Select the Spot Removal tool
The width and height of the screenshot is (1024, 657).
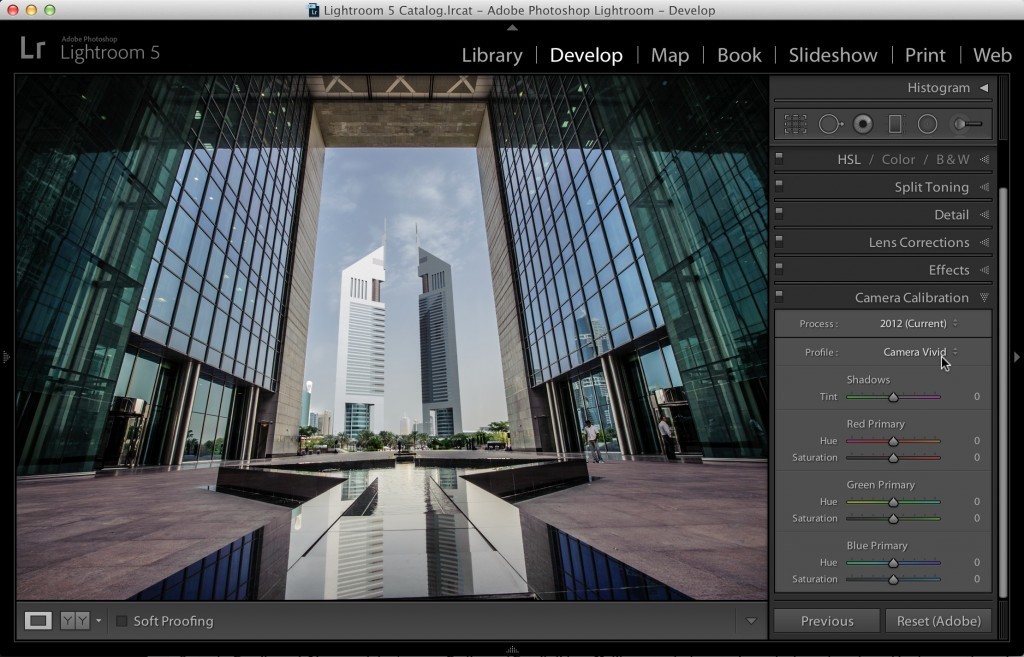coord(830,124)
